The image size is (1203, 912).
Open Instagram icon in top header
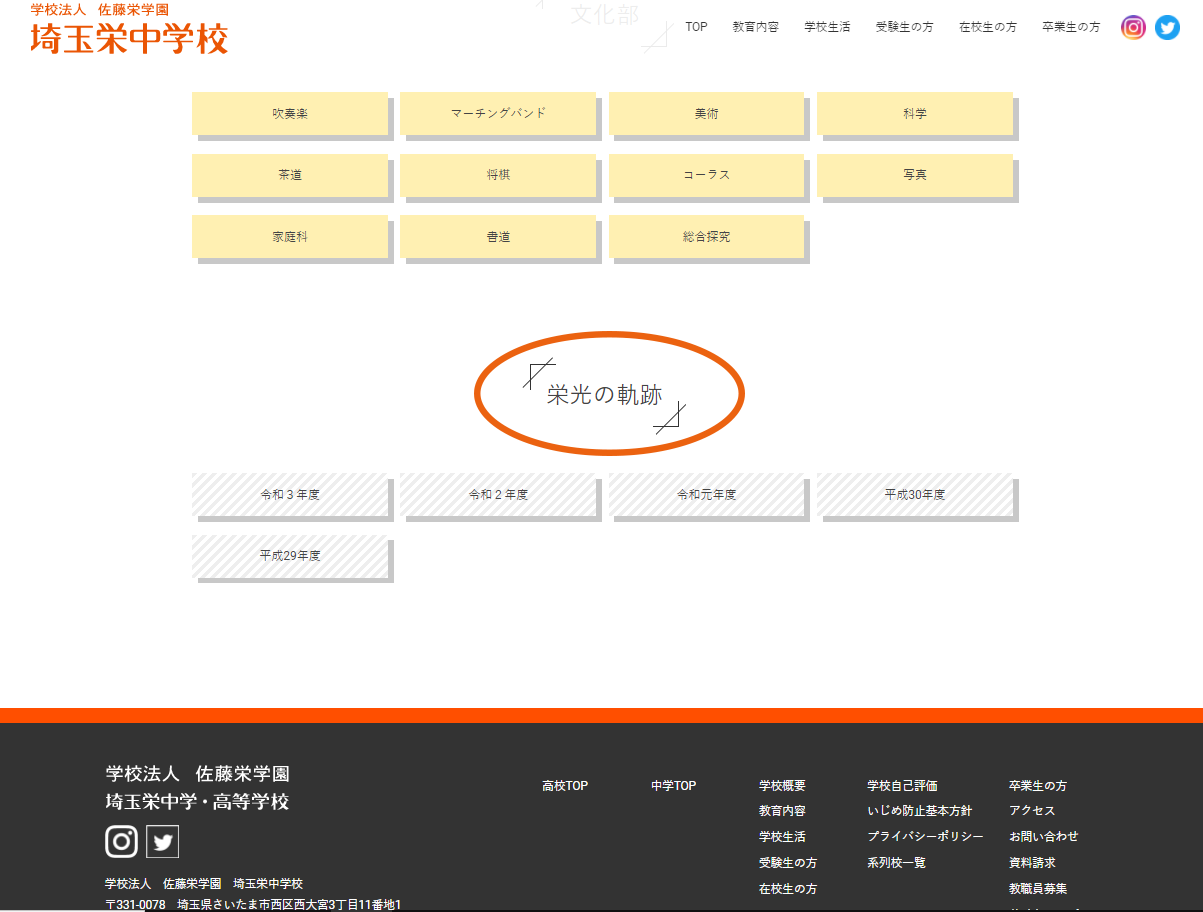[1133, 27]
